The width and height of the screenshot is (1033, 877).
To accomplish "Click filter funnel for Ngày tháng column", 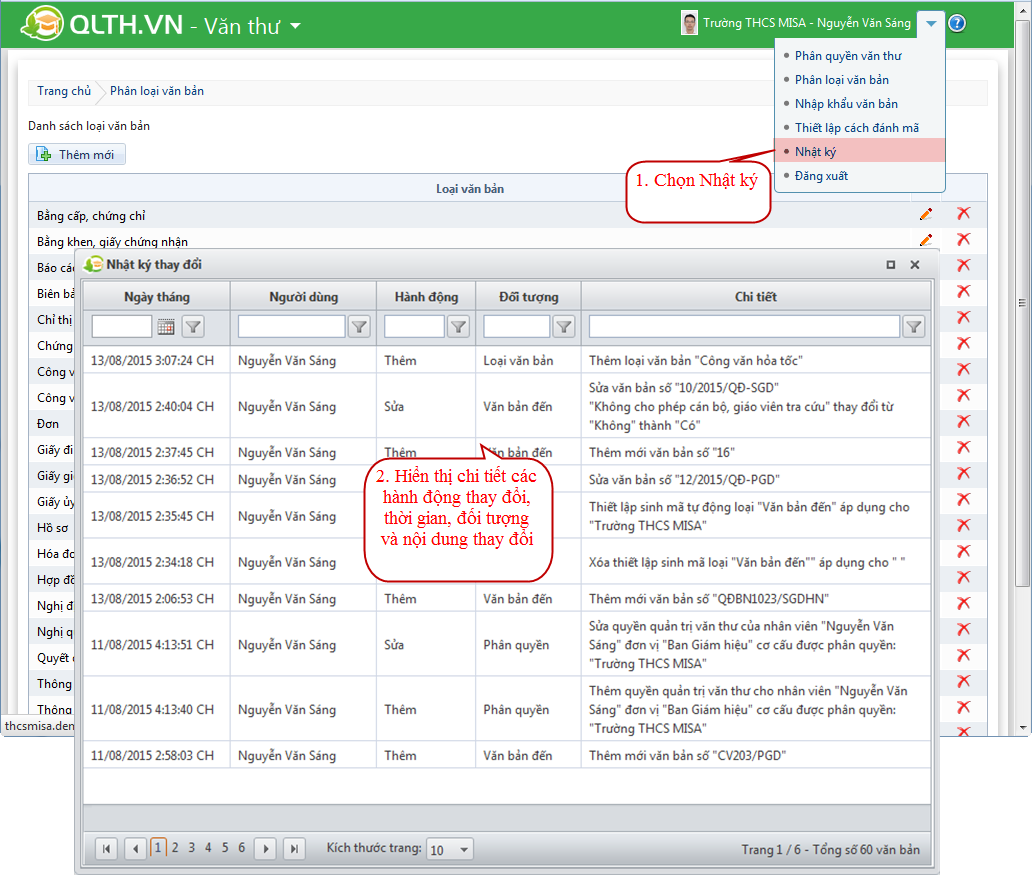I will tap(193, 327).
